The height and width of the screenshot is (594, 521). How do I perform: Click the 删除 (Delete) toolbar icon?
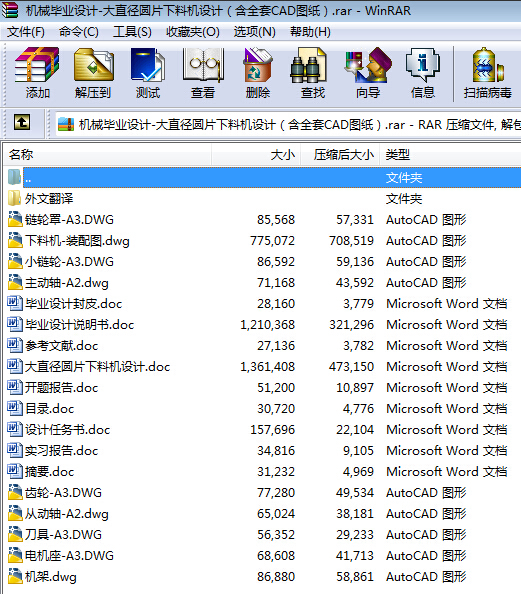pyautogui.click(x=258, y=64)
